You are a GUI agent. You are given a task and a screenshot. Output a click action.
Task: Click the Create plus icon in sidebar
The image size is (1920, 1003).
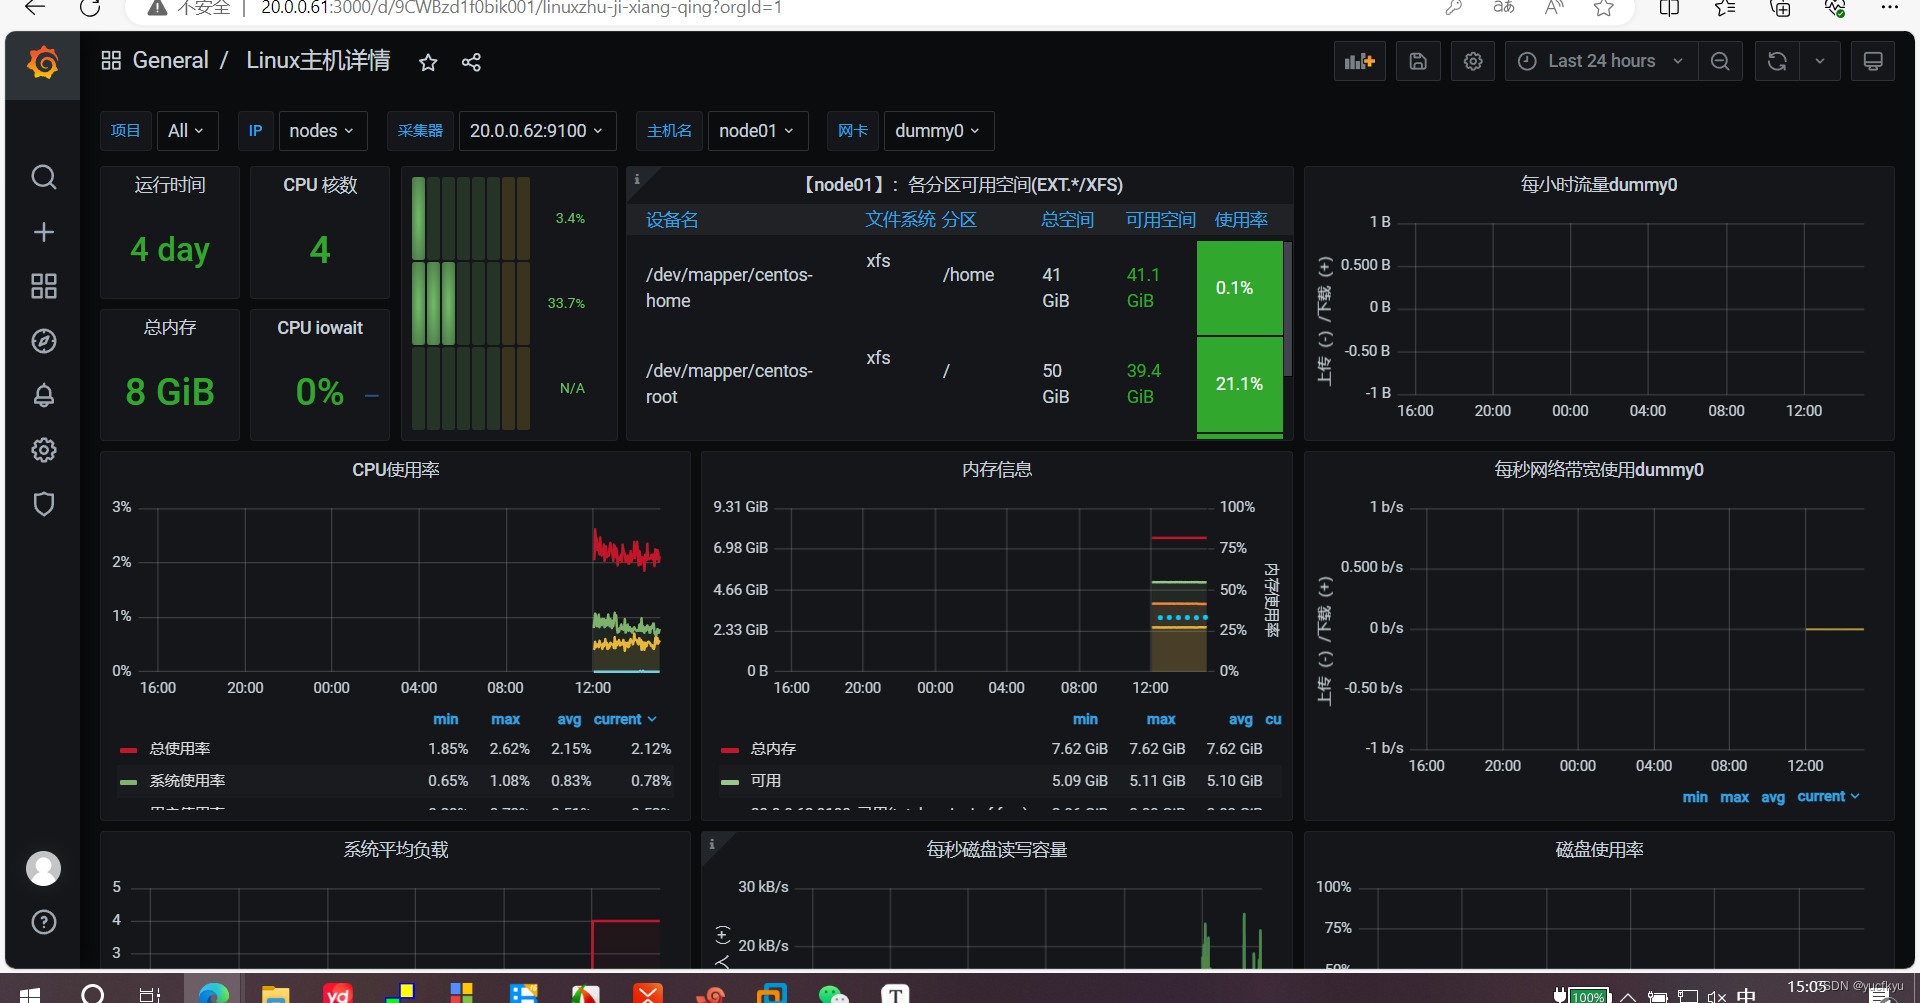[43, 232]
